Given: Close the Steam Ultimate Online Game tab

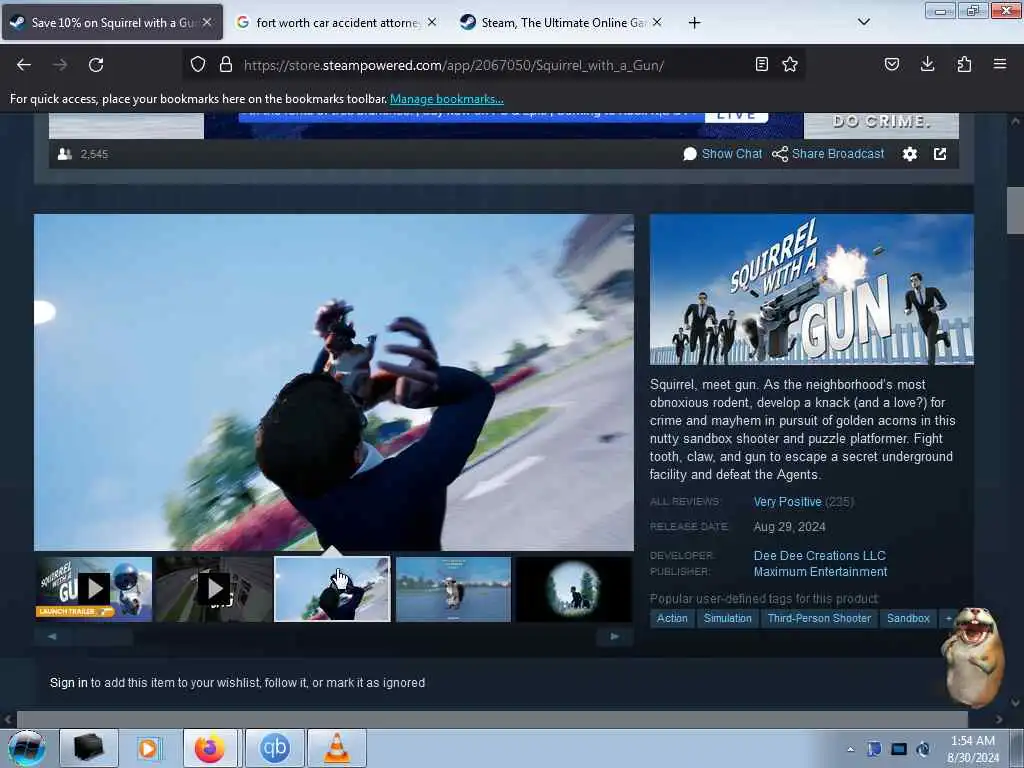Looking at the screenshot, I should [657, 22].
